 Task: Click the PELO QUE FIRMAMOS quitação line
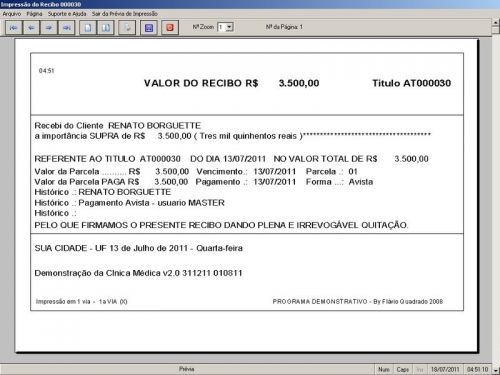coord(221,225)
